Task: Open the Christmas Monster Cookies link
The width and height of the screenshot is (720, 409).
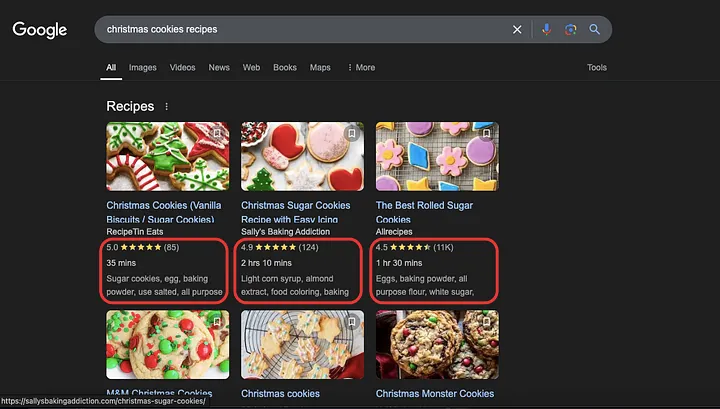Action: coord(435,393)
